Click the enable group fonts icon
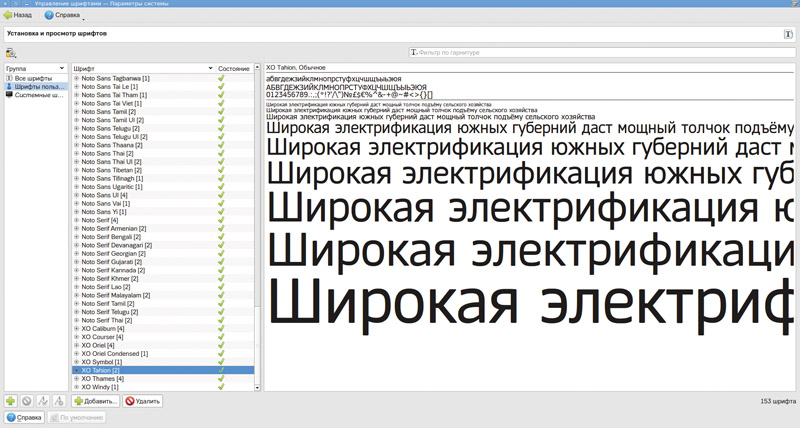The width and height of the screenshot is (800, 428). [43, 401]
